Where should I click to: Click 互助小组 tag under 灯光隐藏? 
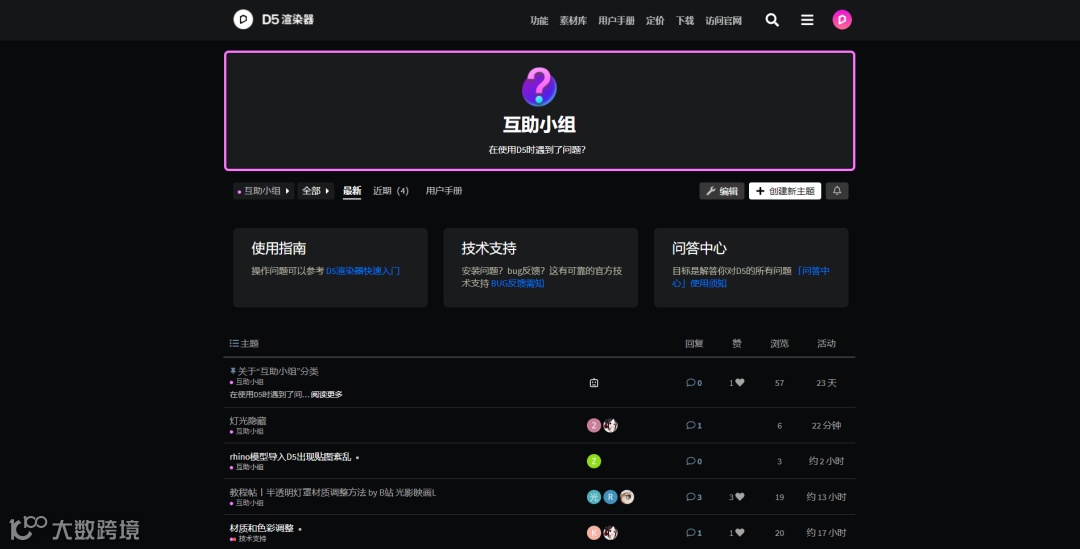point(247,431)
